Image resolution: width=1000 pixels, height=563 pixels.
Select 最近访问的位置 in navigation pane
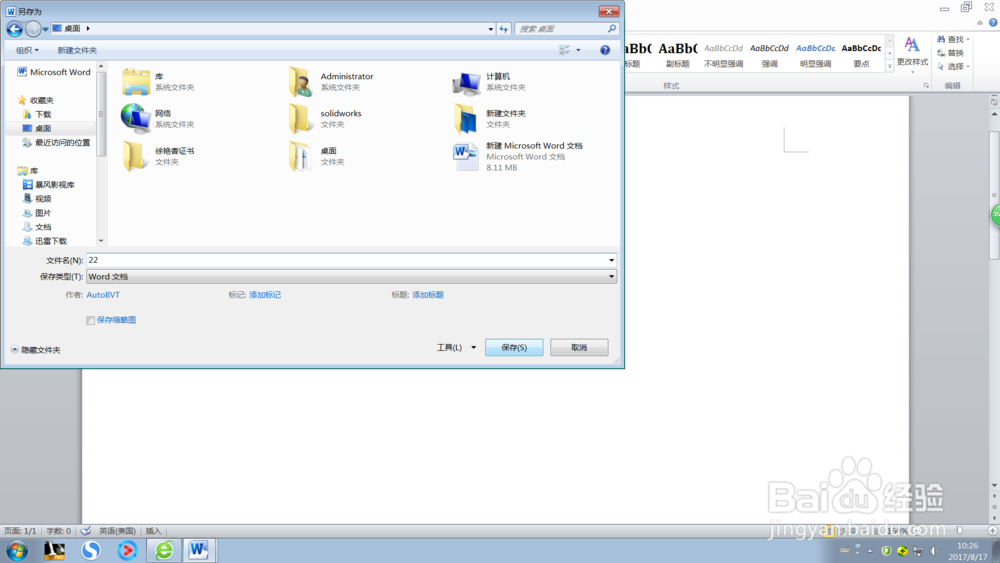56,143
